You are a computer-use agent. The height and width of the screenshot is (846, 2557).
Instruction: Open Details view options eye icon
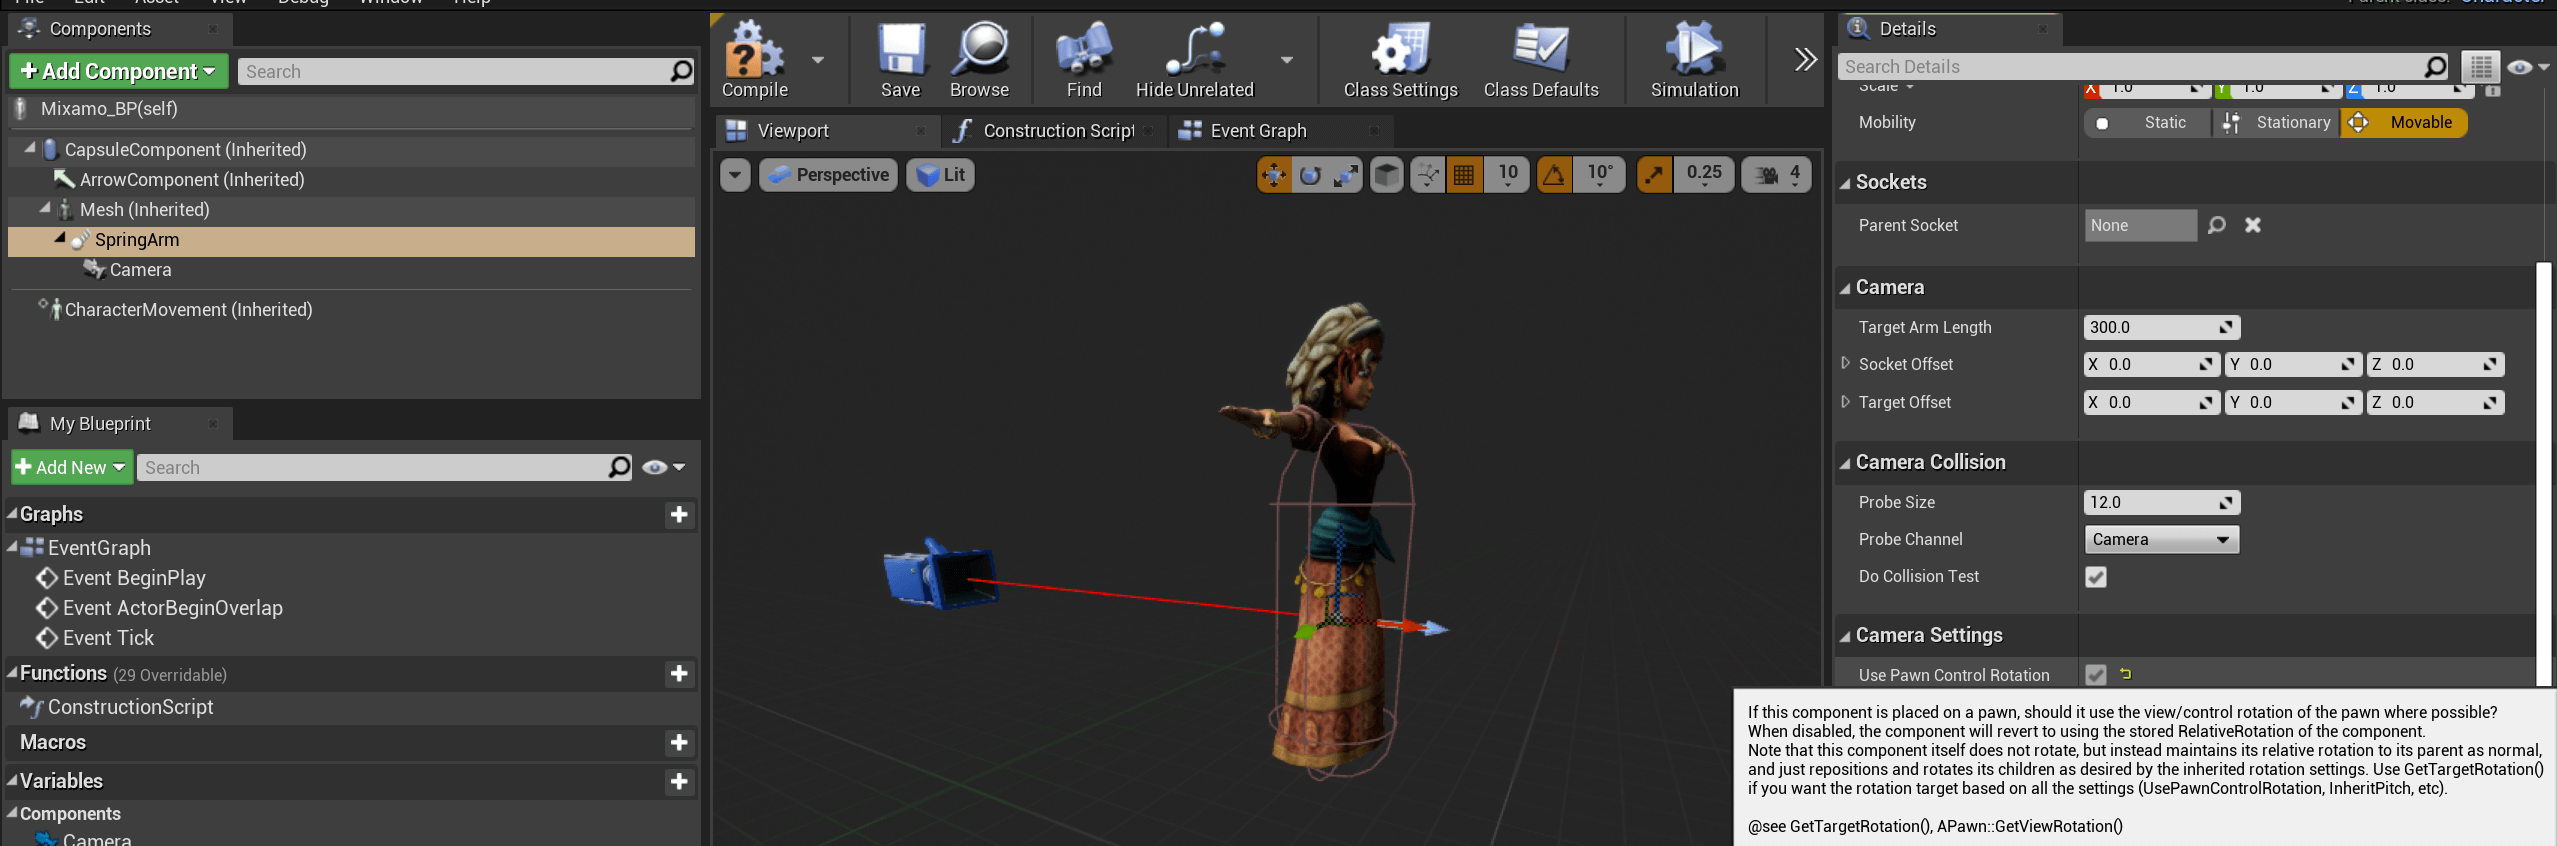[x=2528, y=67]
